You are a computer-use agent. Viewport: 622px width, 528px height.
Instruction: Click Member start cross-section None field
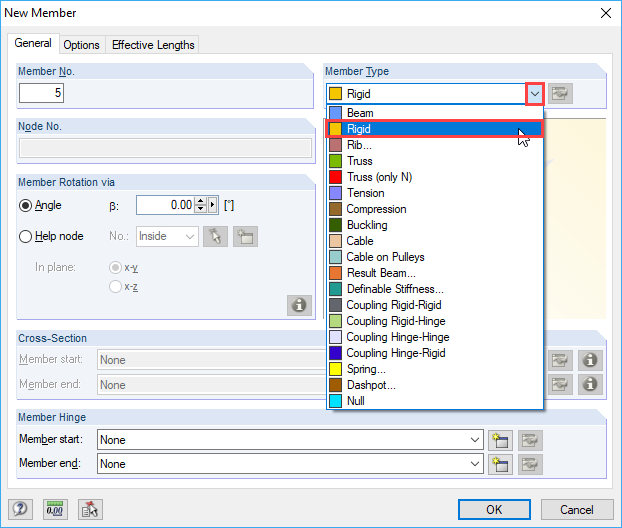pyautogui.click(x=212, y=360)
